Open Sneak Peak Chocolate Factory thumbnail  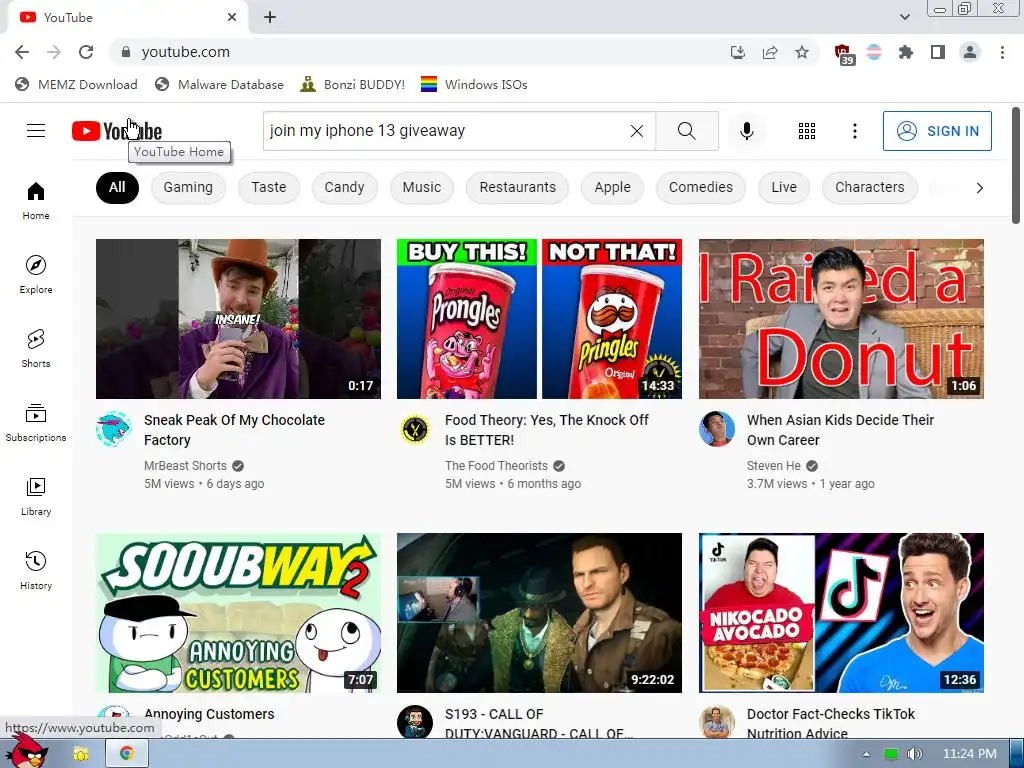[x=238, y=319]
